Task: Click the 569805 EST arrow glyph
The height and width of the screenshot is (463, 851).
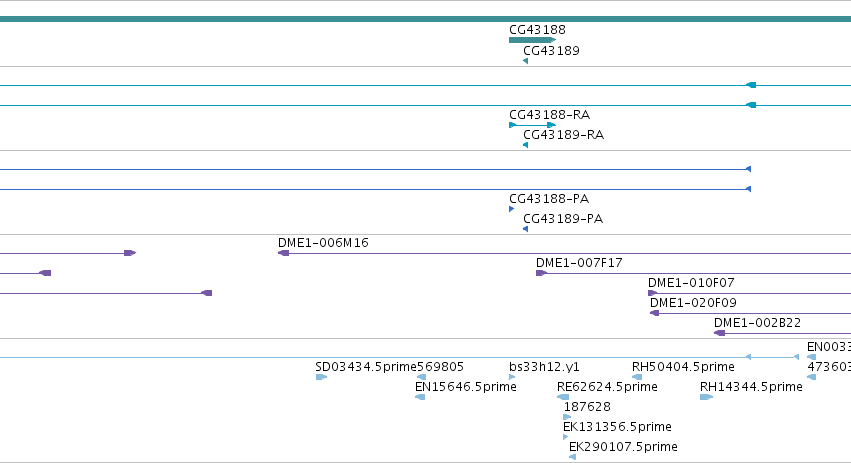Action: pos(421,377)
